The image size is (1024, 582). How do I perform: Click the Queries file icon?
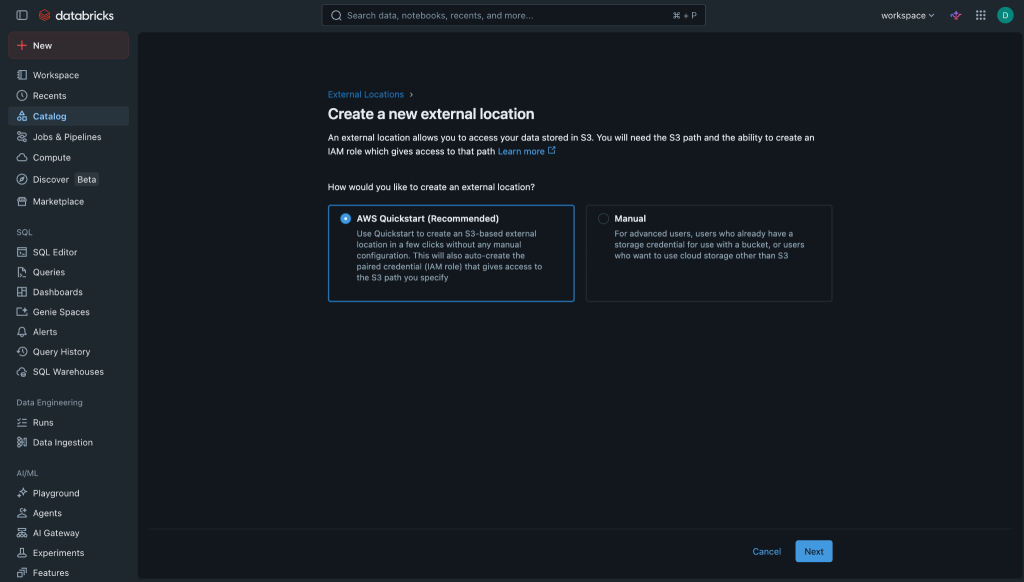click(22, 272)
